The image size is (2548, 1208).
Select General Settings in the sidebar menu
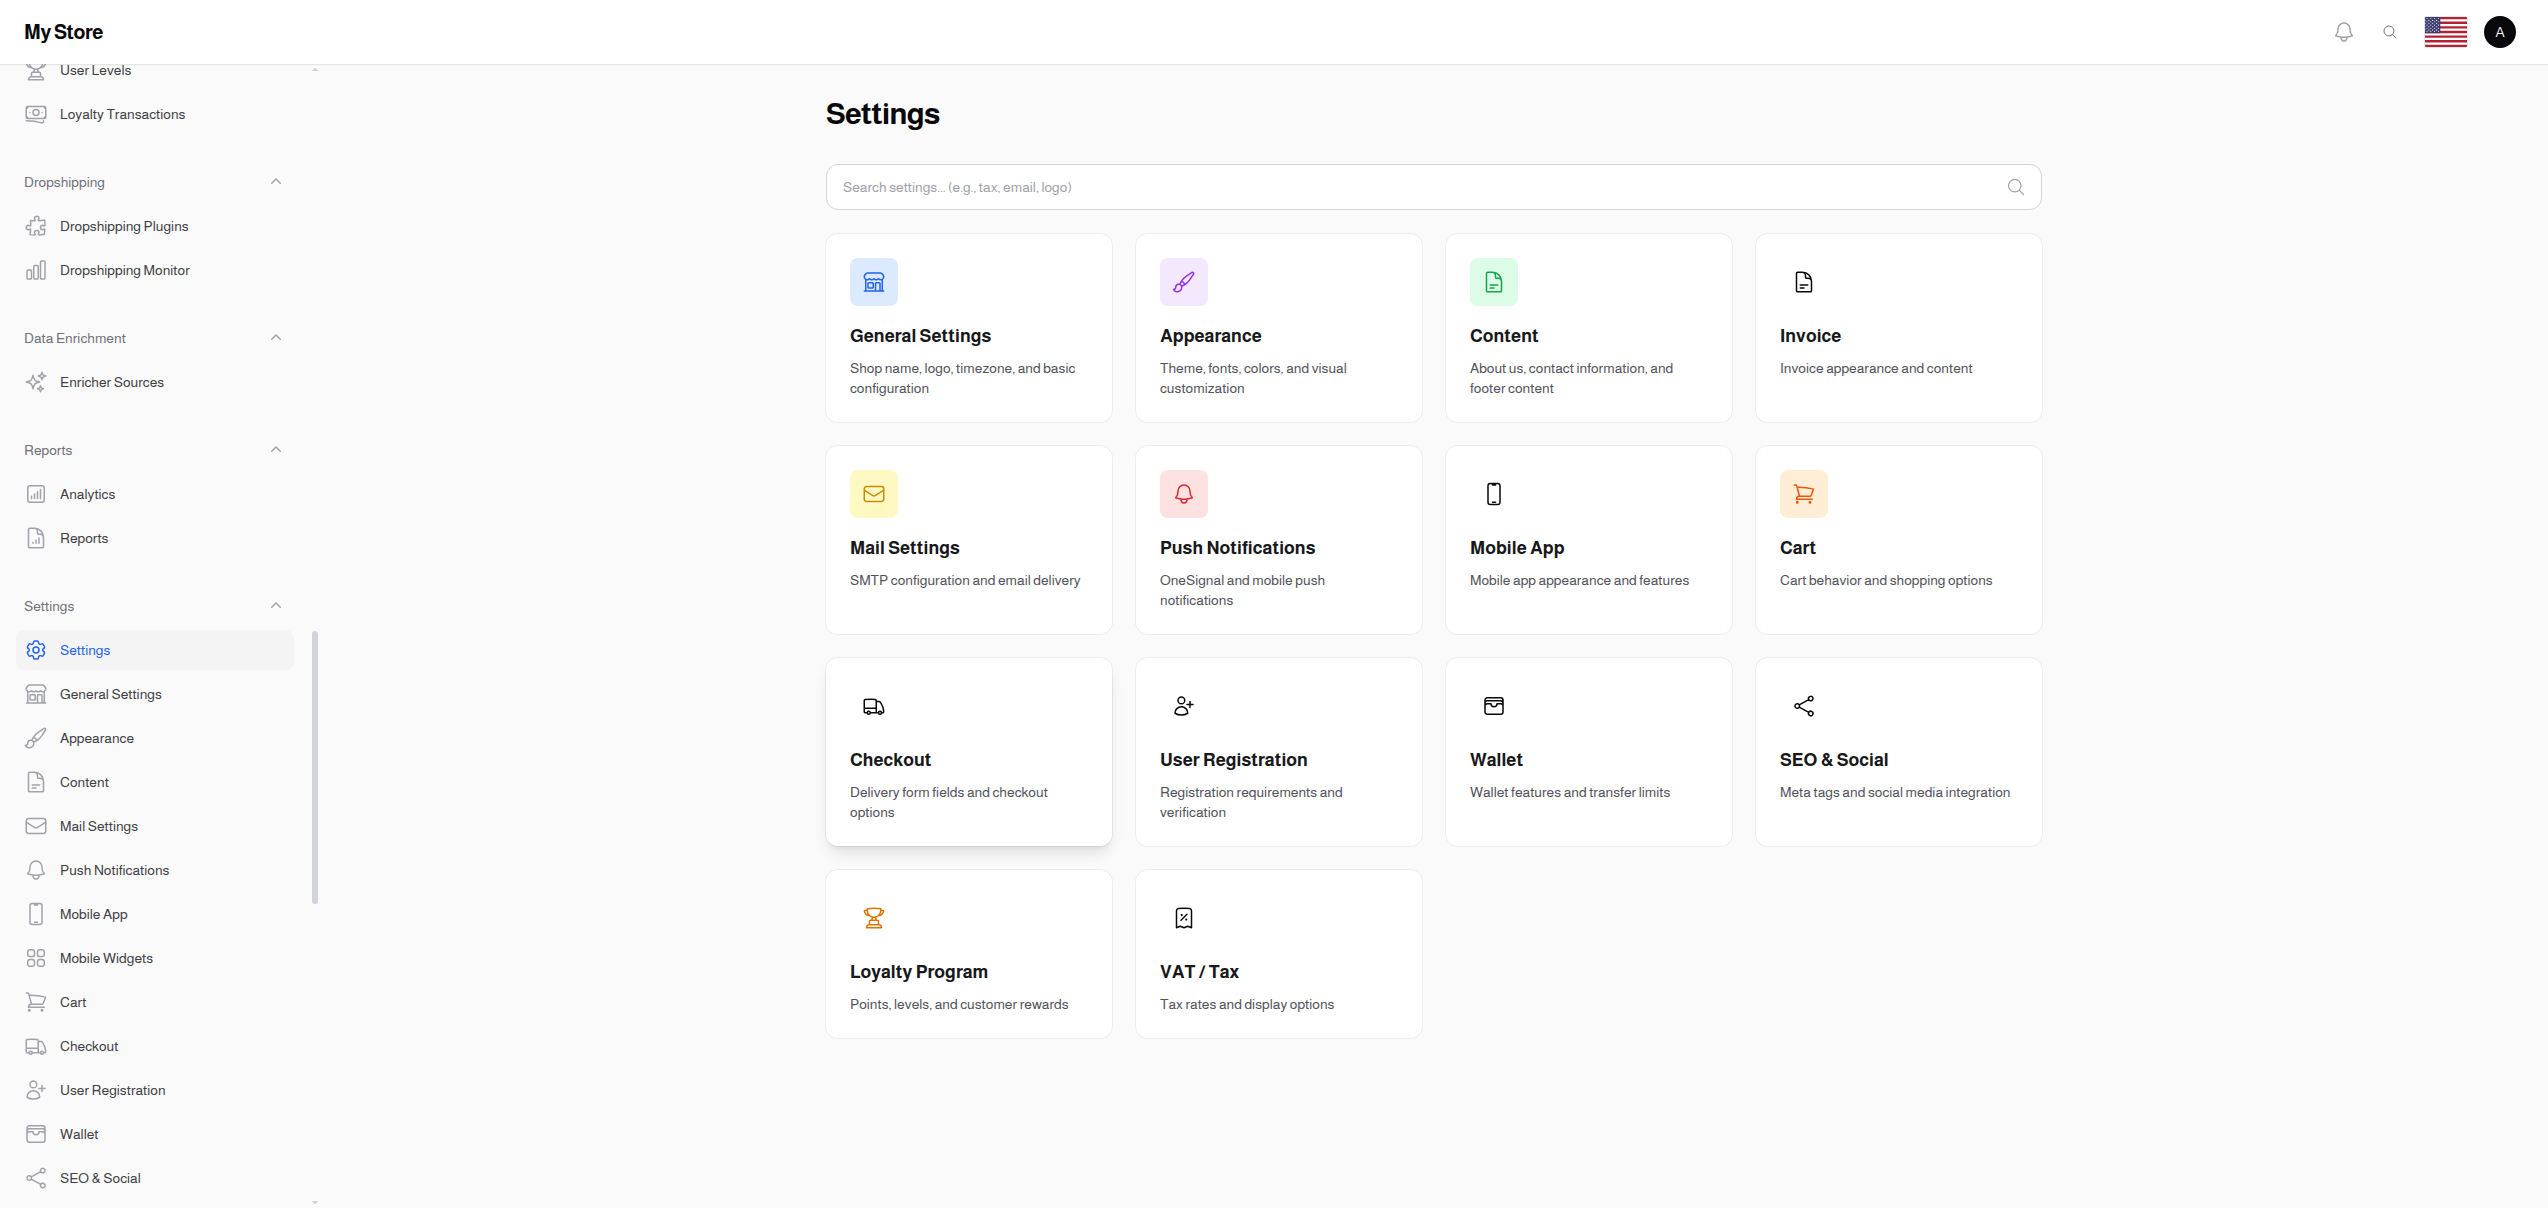coord(111,694)
